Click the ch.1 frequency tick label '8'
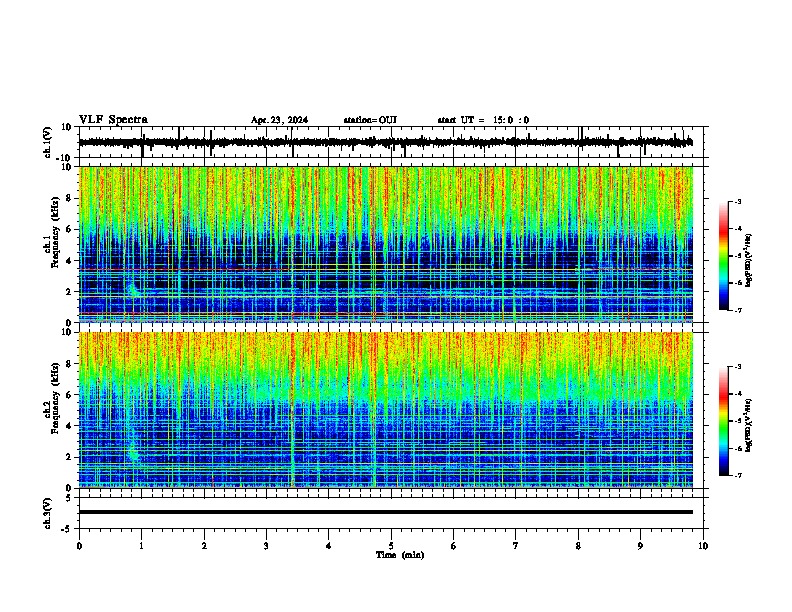Screen dimensions: 792x612 coord(69,198)
